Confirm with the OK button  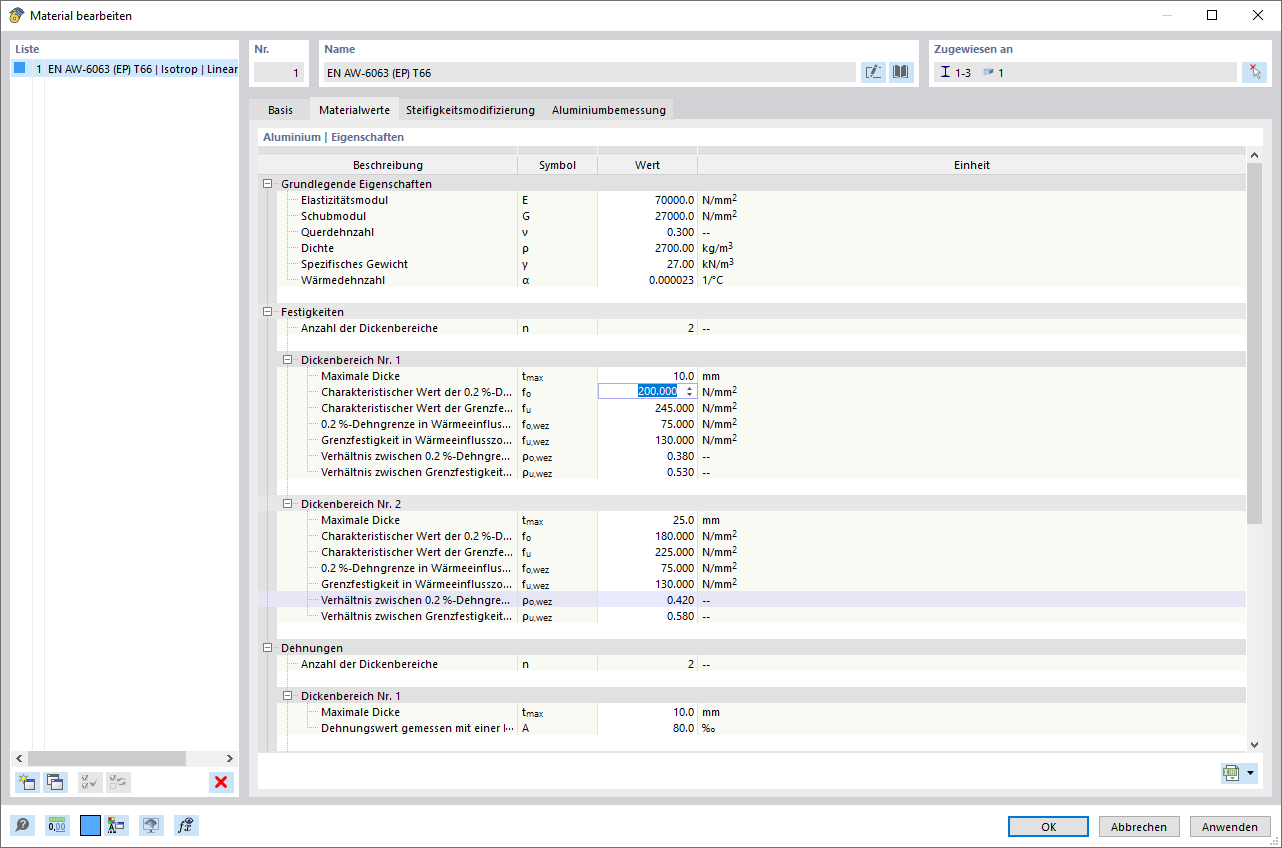1048,827
